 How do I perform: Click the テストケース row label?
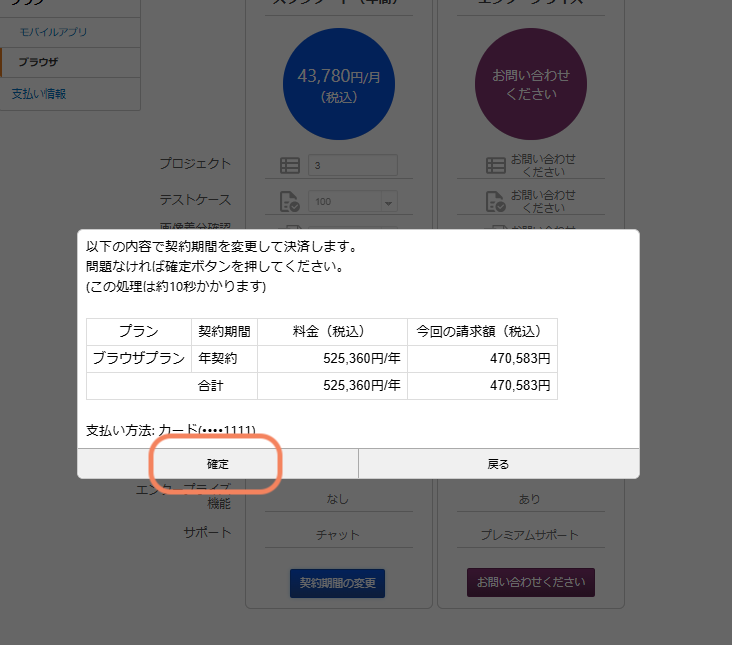point(195,200)
